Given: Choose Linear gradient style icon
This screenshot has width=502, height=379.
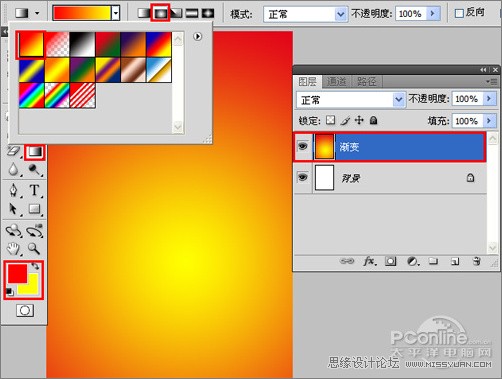Looking at the screenshot, I should 144,13.
